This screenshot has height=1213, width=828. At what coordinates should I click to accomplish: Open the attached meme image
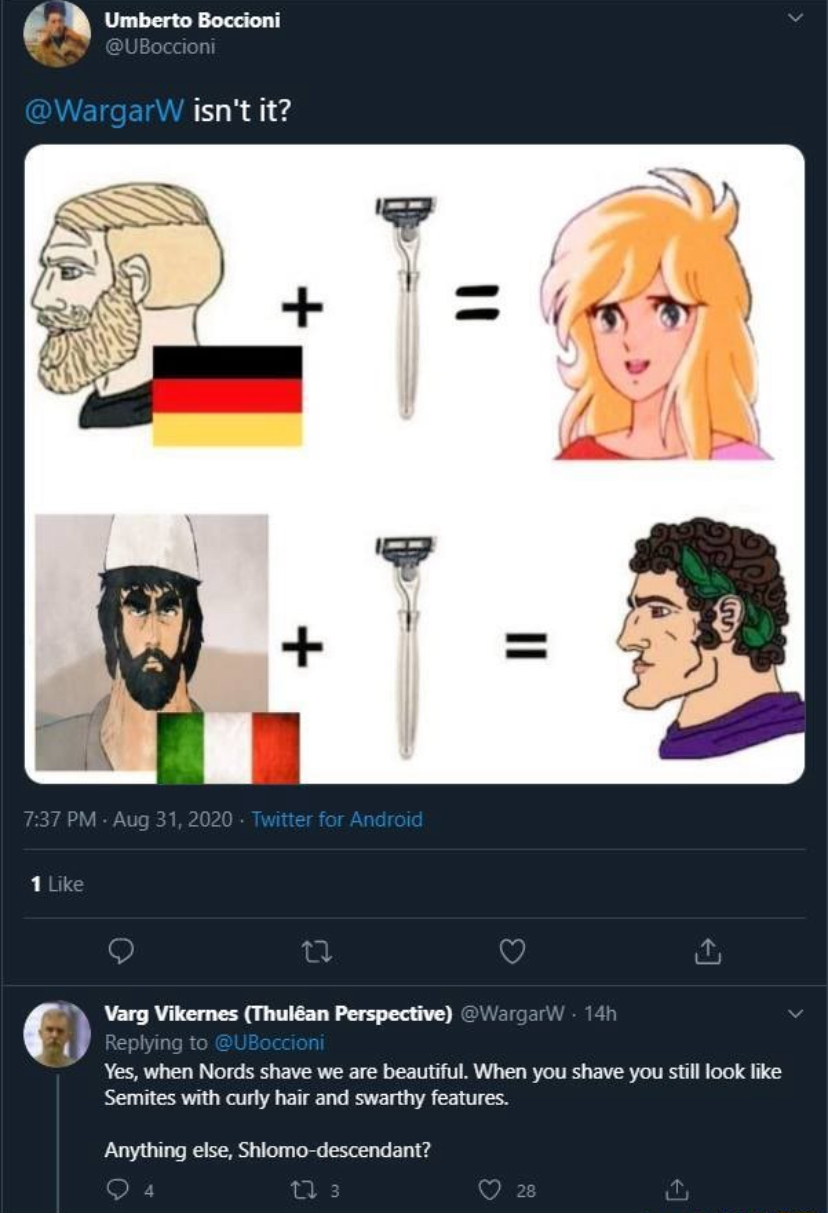pyautogui.click(x=414, y=464)
